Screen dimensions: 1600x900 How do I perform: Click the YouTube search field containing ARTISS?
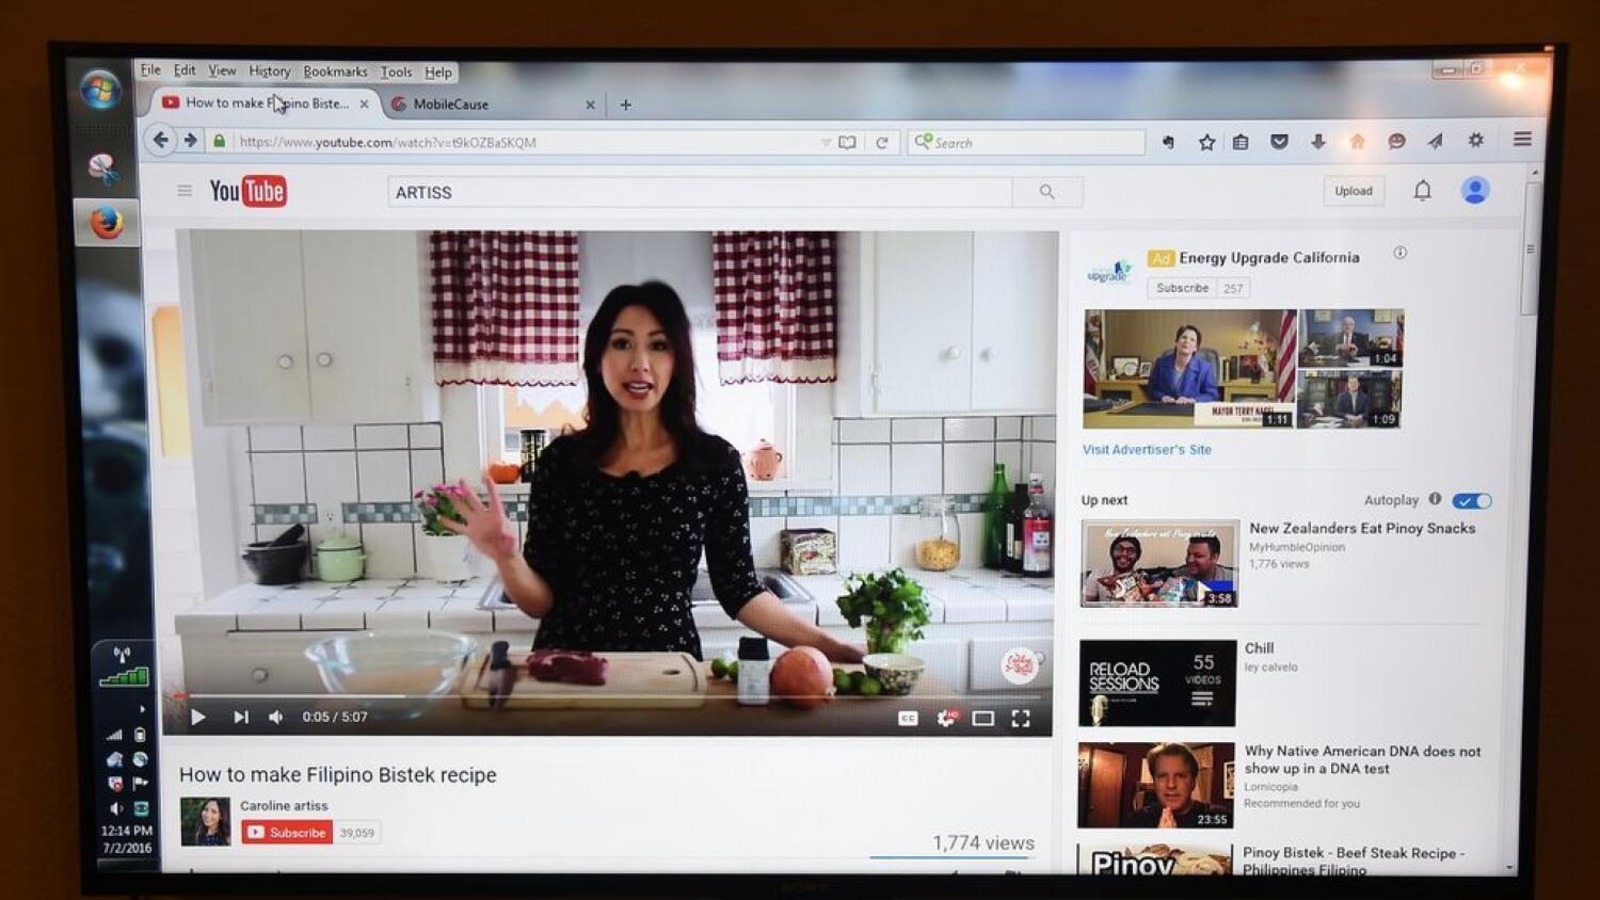click(700, 192)
